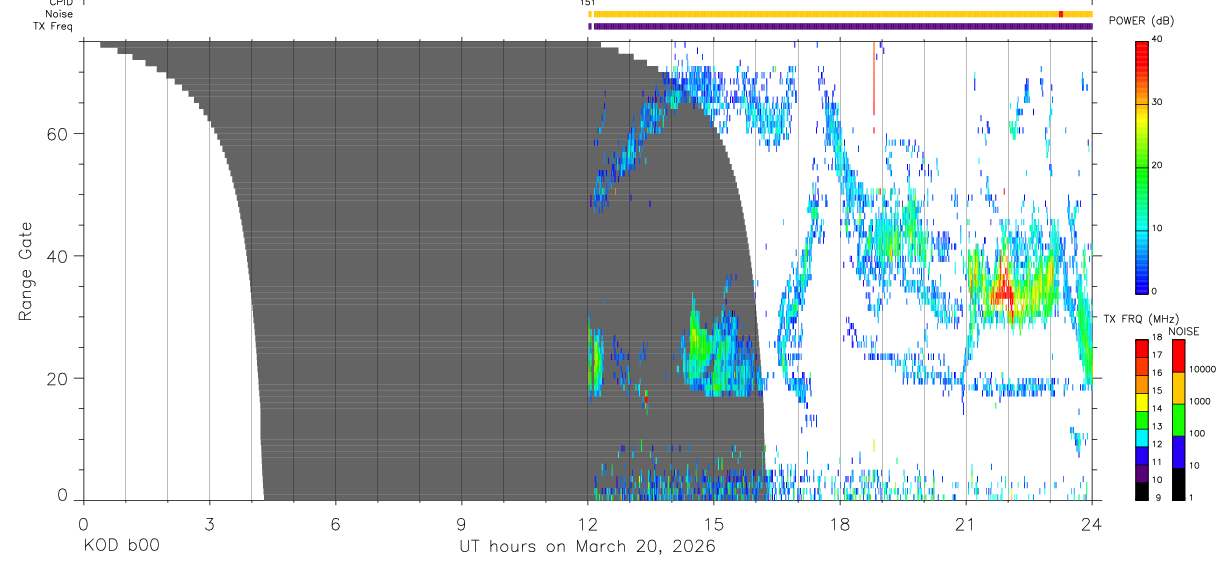Click x-axis tick label "18"
This screenshot has height=567, width=1228.
(x=840, y=524)
